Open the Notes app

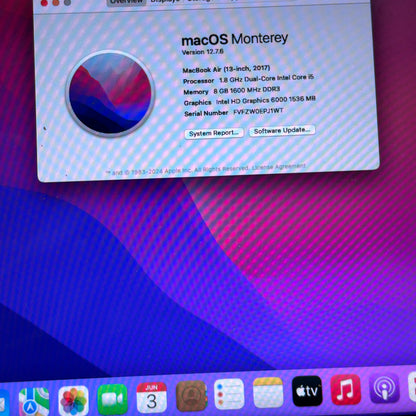point(268,393)
